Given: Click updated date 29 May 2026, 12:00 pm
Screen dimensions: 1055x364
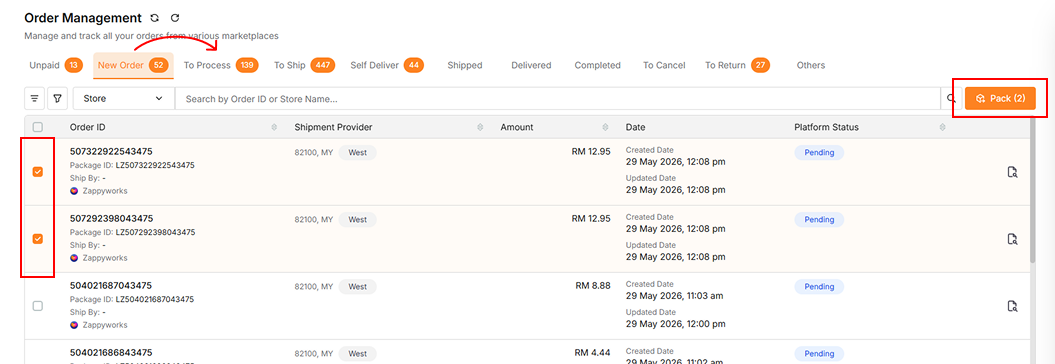Looking at the screenshot, I should 676,324.
